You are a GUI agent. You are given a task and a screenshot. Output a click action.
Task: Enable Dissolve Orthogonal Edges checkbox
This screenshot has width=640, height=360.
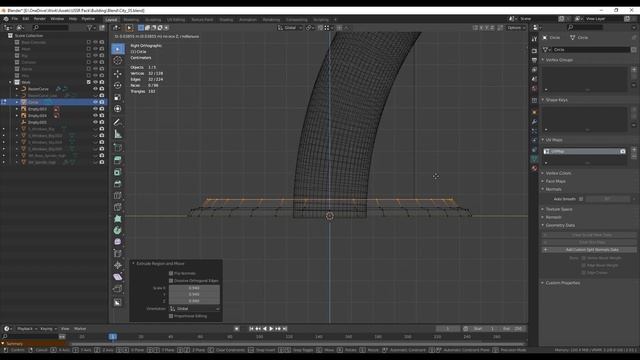(171, 281)
